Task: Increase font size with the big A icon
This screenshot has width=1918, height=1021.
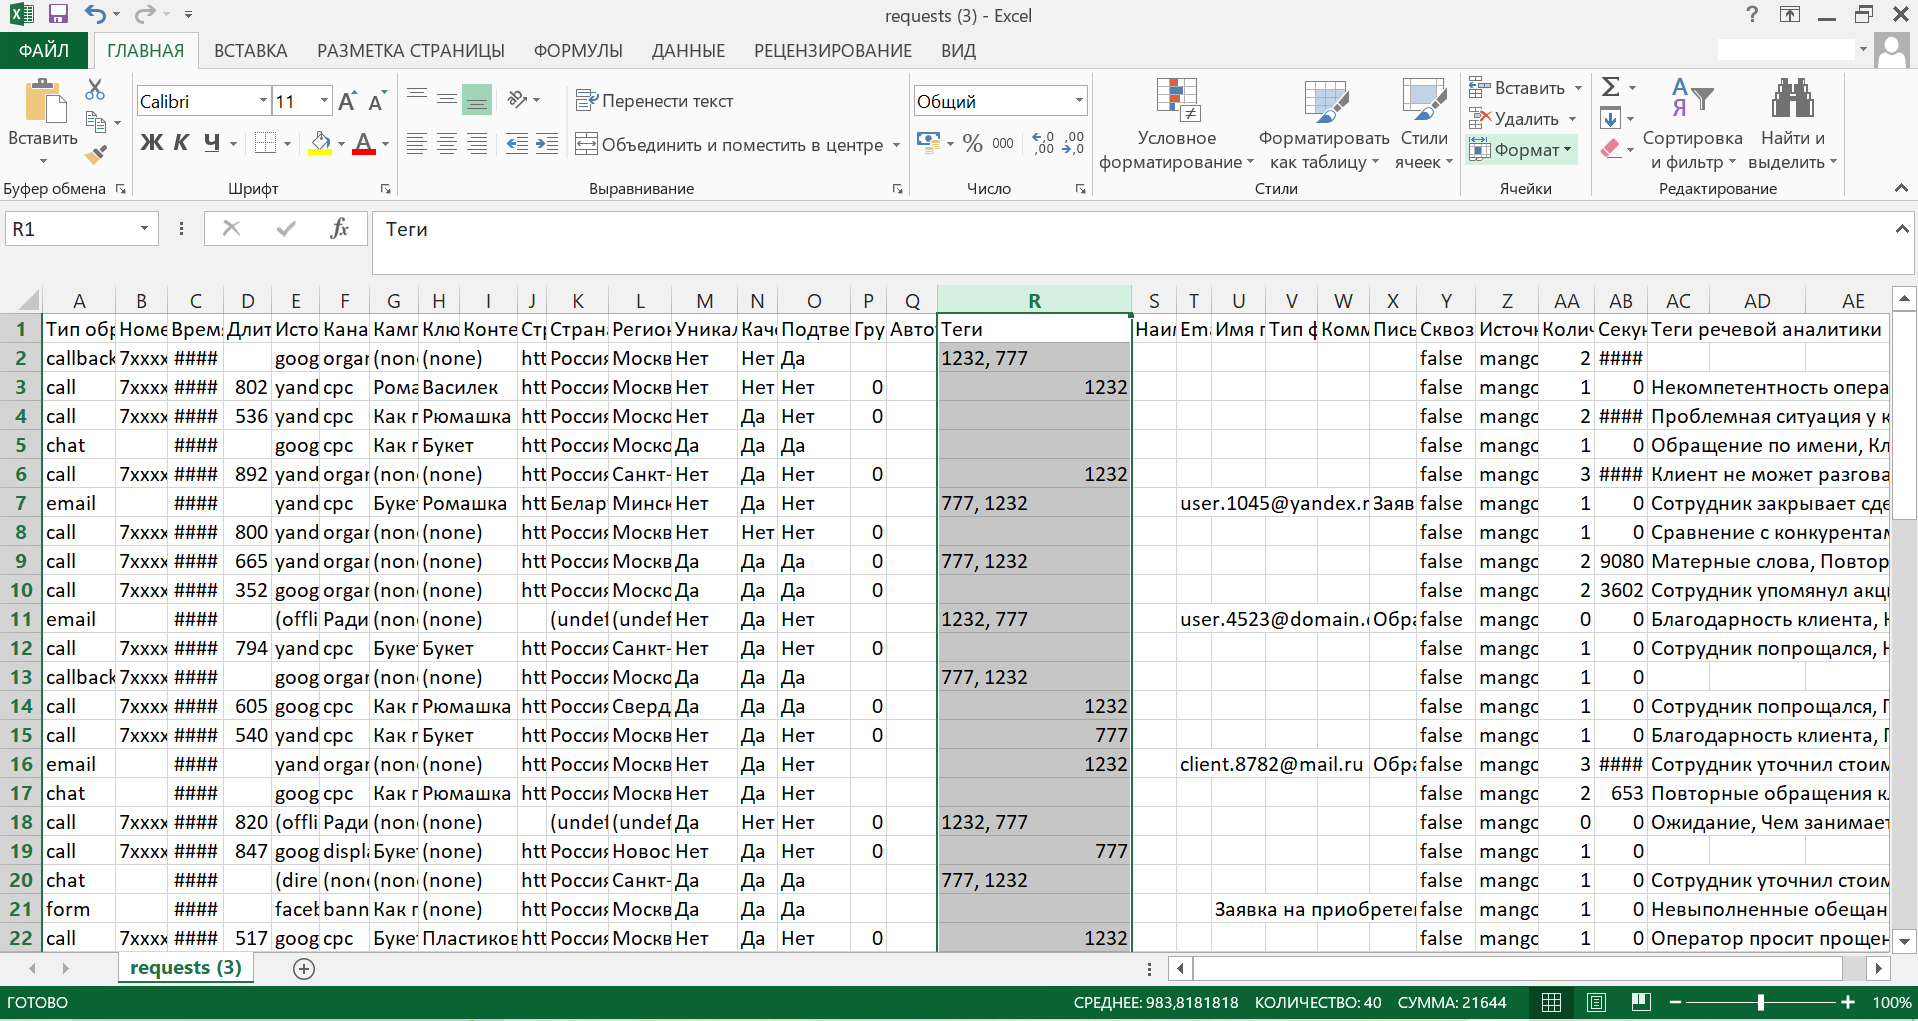Action: pos(347,101)
